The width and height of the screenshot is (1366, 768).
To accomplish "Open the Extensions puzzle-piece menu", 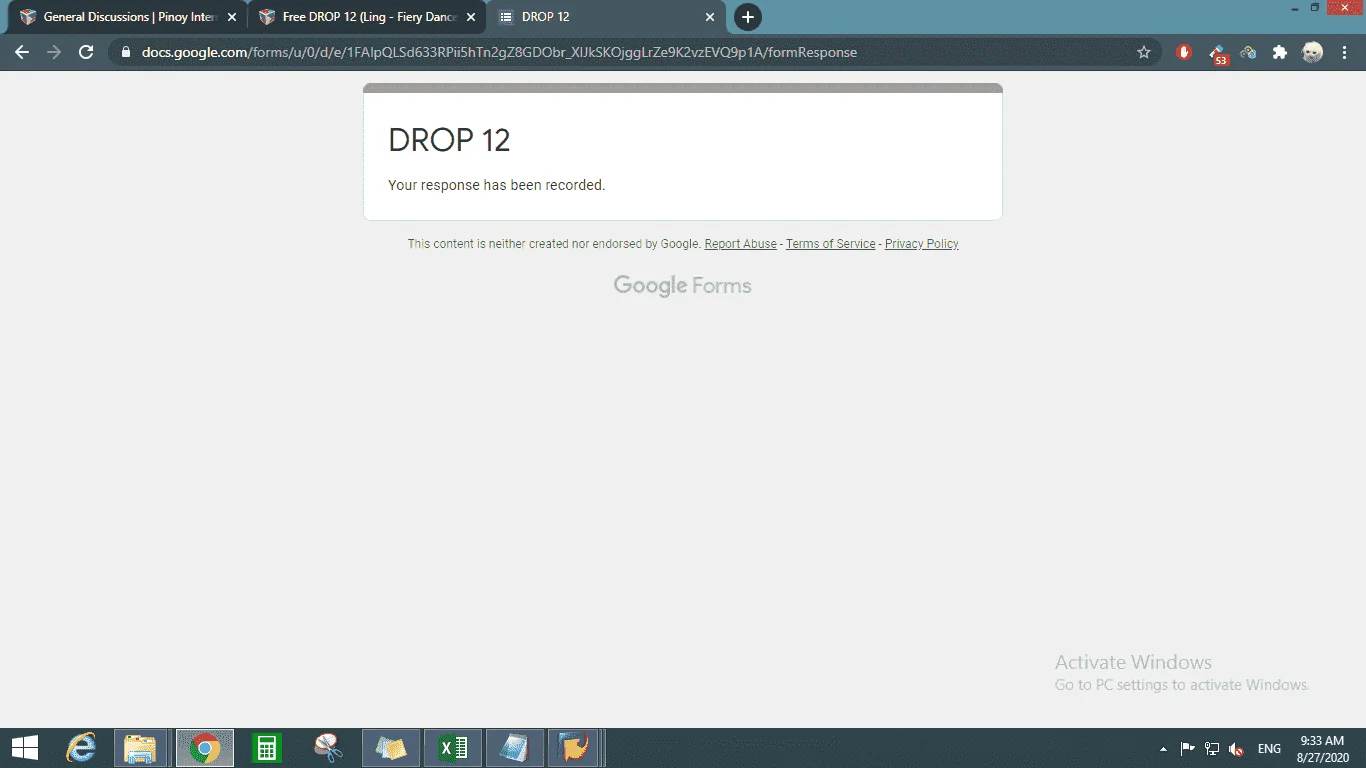I will pos(1280,52).
